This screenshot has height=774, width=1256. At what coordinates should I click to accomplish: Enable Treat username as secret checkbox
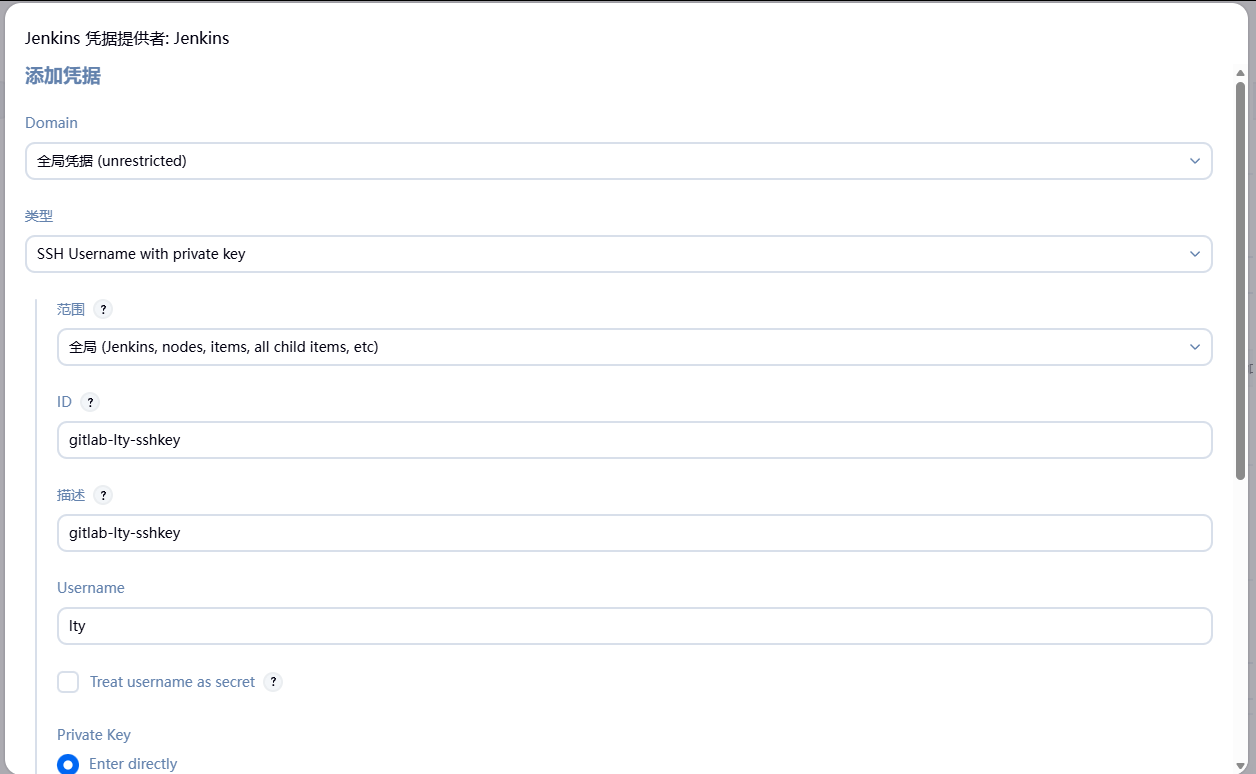pyautogui.click(x=68, y=682)
